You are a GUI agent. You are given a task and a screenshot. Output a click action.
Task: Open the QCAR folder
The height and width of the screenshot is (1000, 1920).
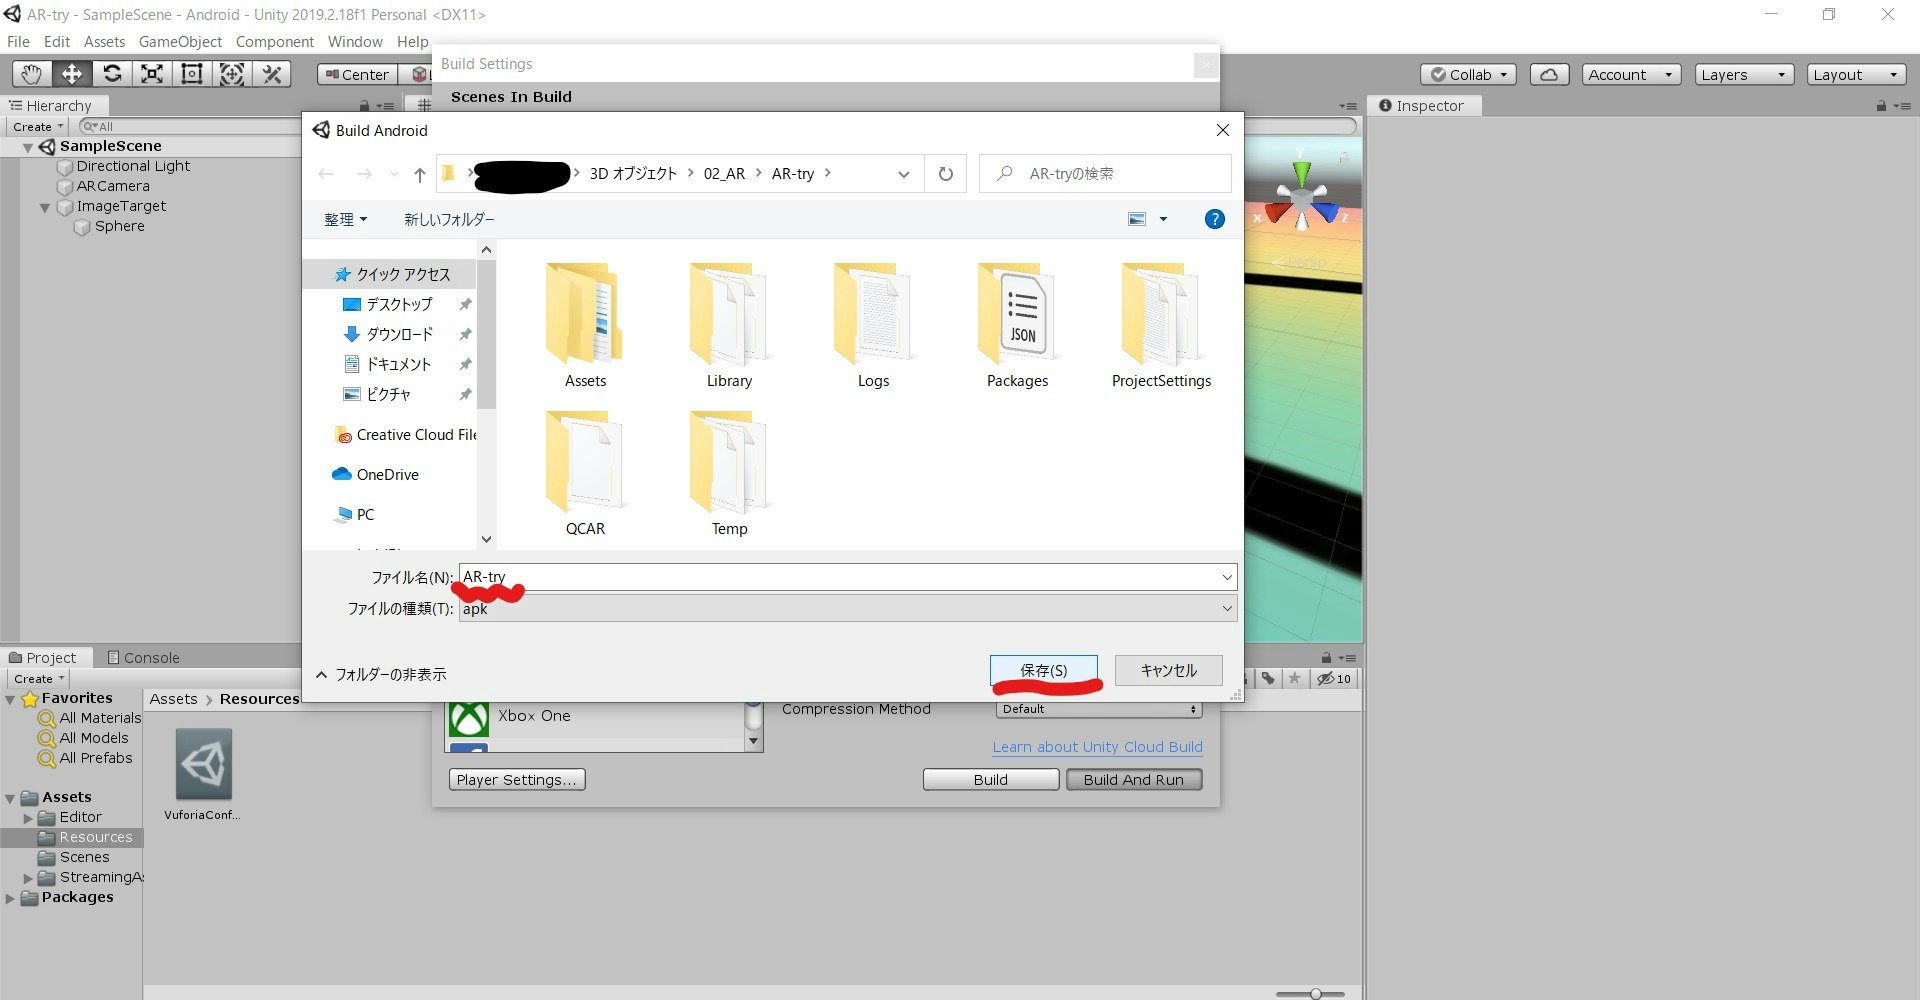pos(585,474)
